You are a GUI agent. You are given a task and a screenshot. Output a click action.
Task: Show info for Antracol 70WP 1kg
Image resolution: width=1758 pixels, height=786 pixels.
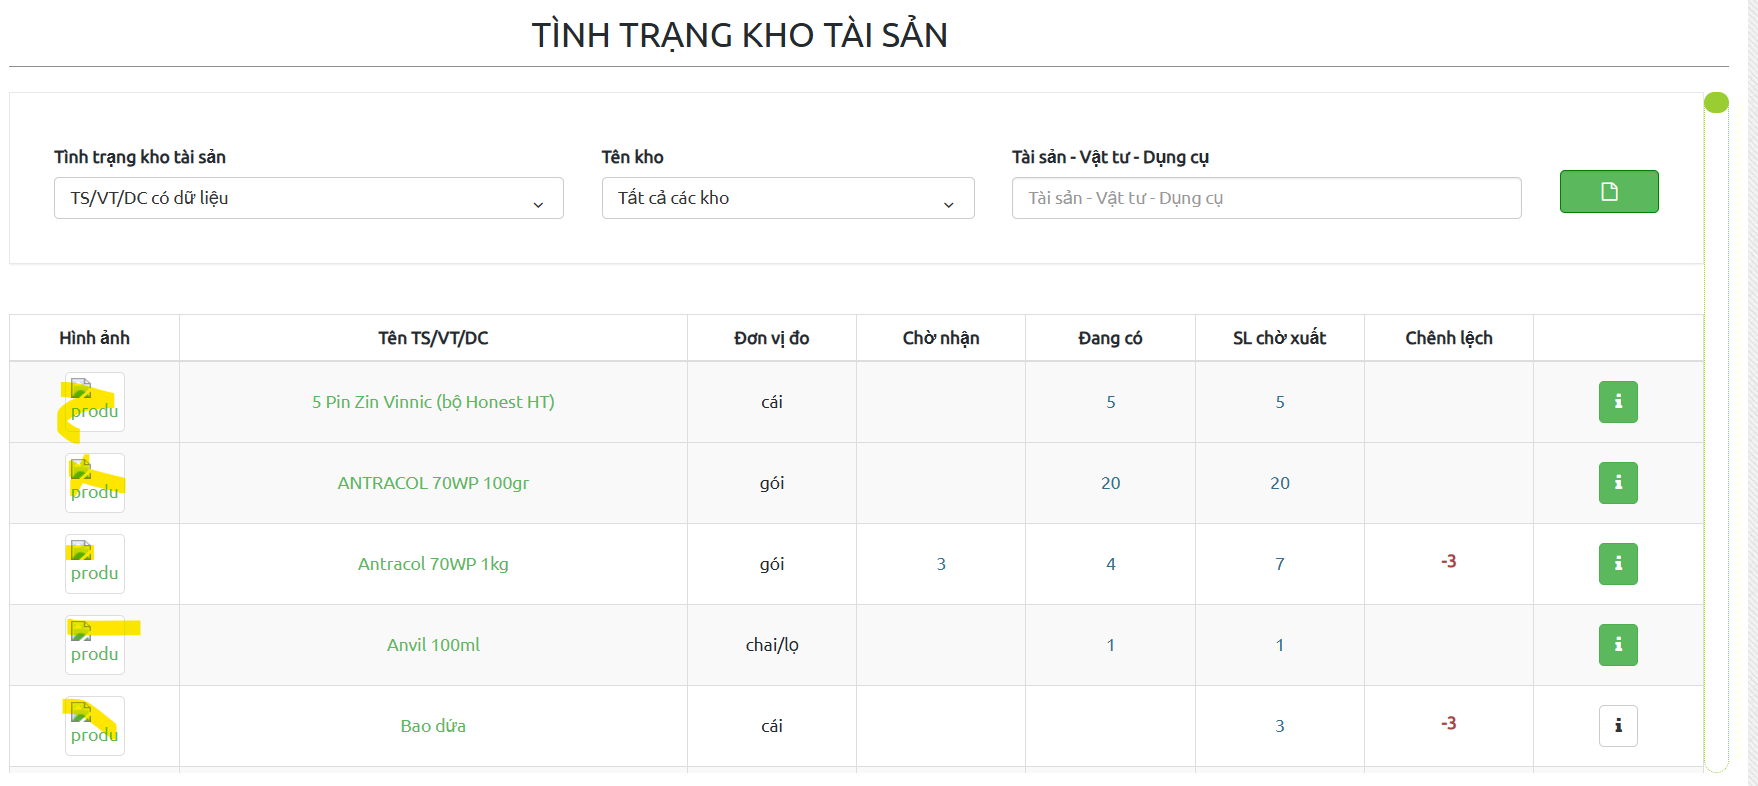point(1617,564)
